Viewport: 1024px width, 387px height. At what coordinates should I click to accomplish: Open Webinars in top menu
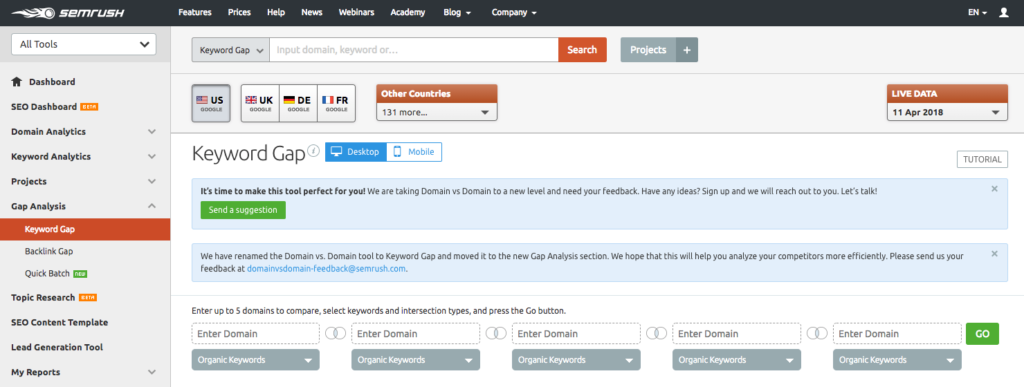[357, 12]
